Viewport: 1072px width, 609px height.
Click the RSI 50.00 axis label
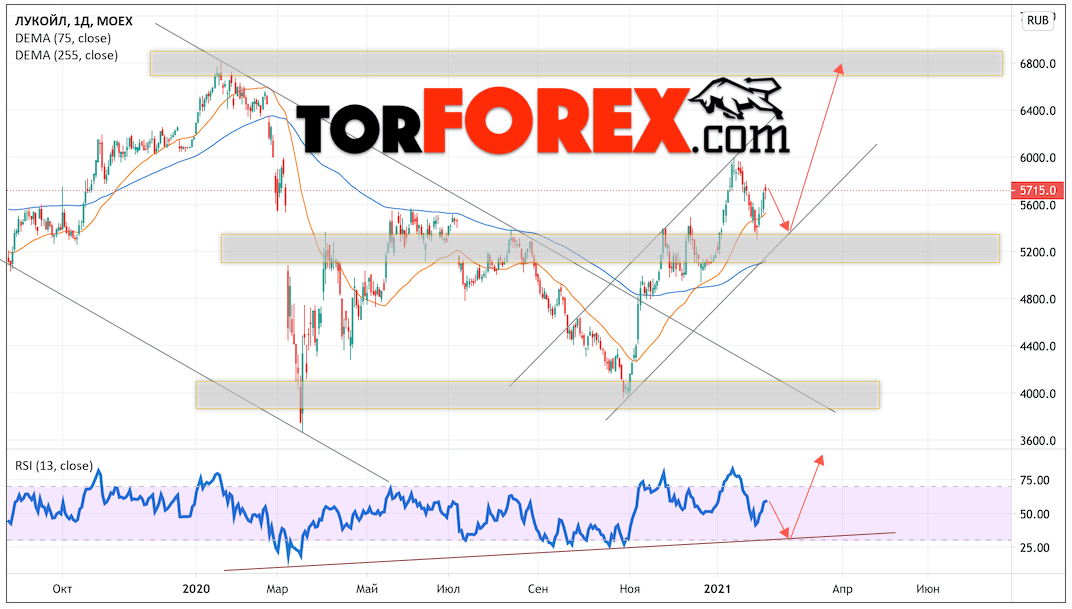[x=1034, y=514]
